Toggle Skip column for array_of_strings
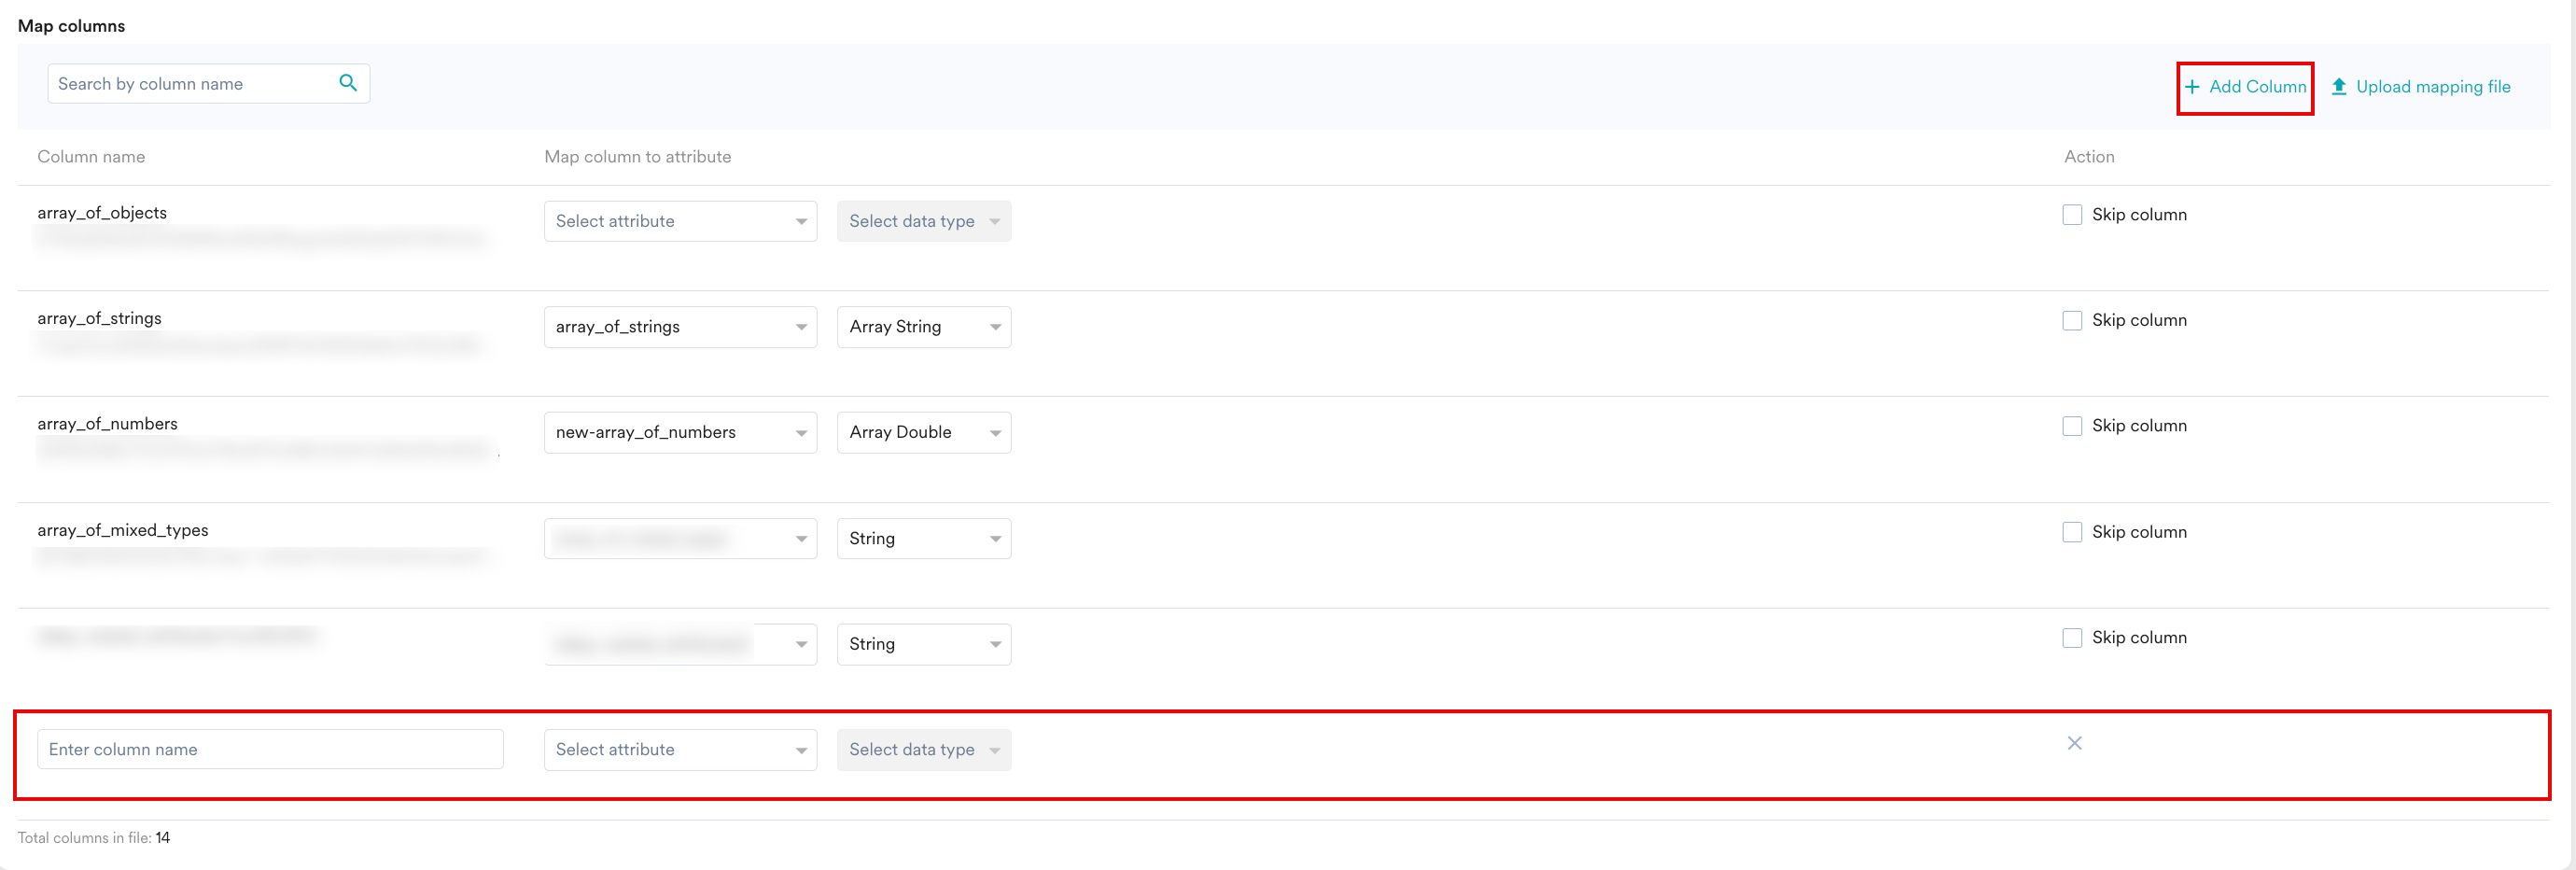Viewport: 2576px width, 870px height. pyautogui.click(x=2072, y=321)
